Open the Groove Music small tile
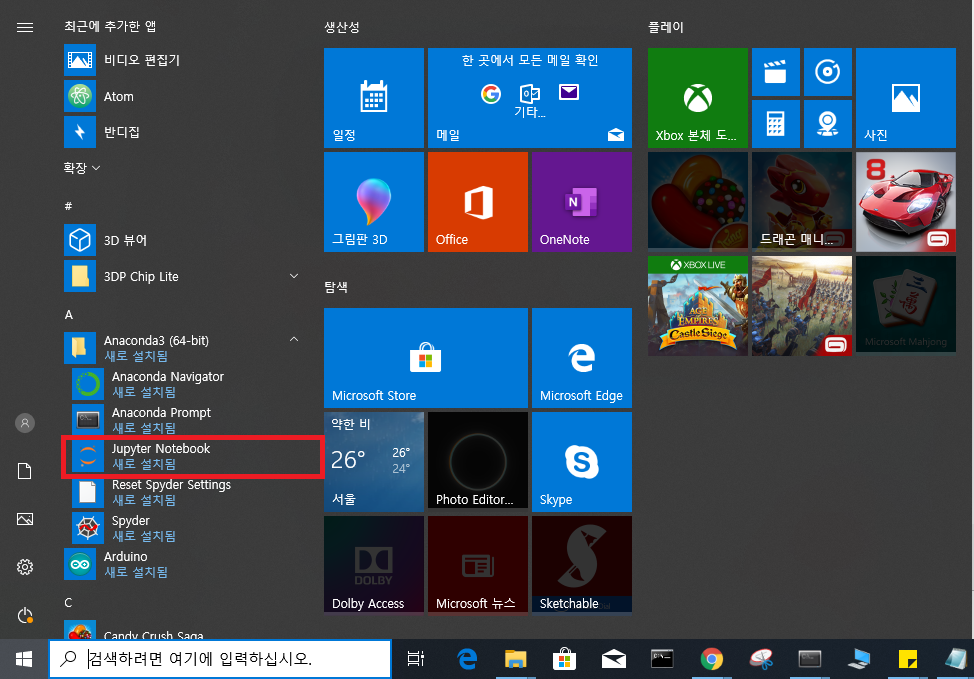Viewport: 974px width, 679px height. [827, 72]
